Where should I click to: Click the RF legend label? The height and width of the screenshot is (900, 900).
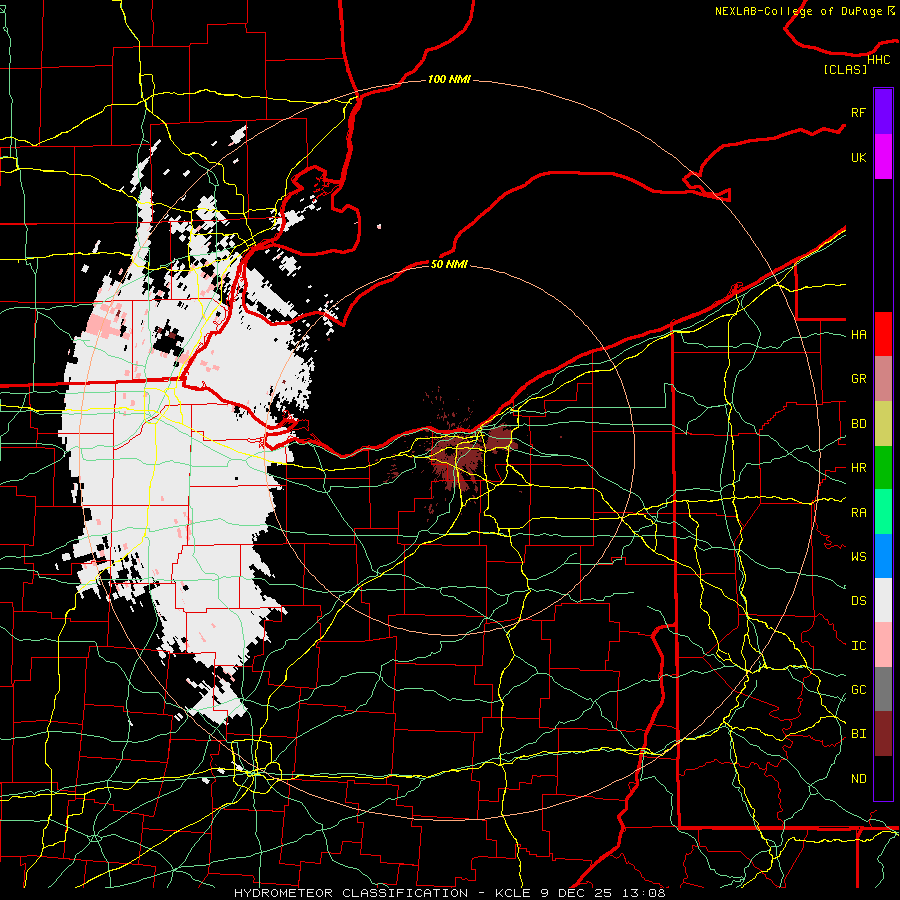click(x=858, y=112)
